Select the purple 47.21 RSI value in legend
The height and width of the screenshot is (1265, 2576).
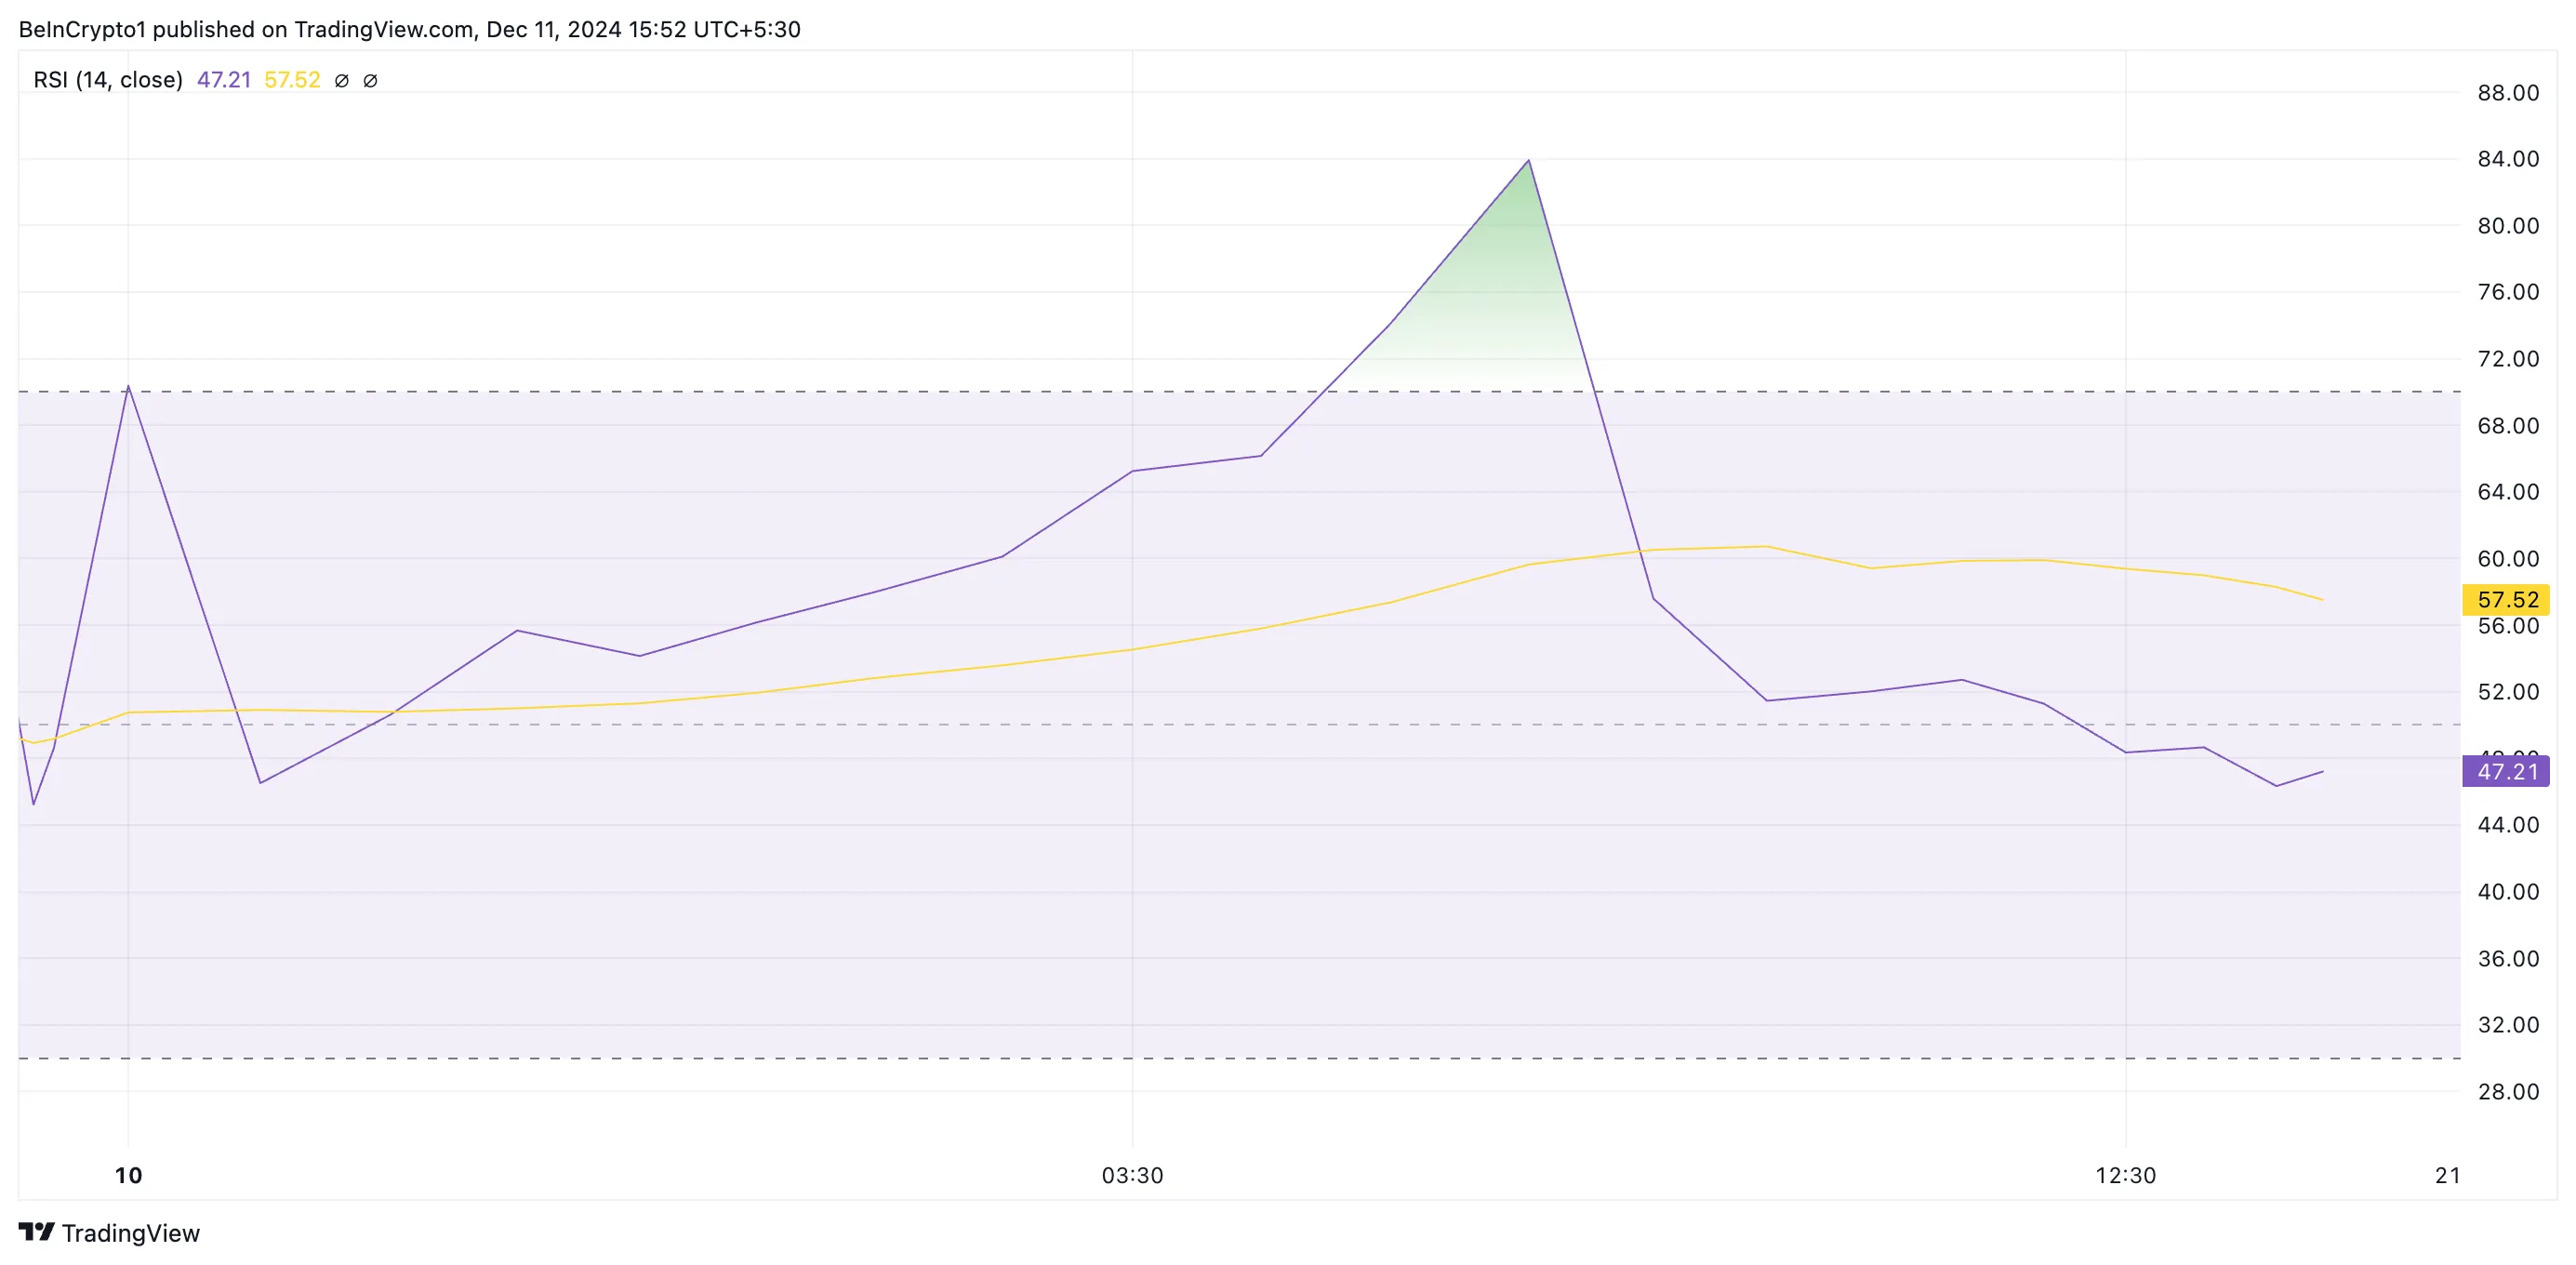click(224, 80)
